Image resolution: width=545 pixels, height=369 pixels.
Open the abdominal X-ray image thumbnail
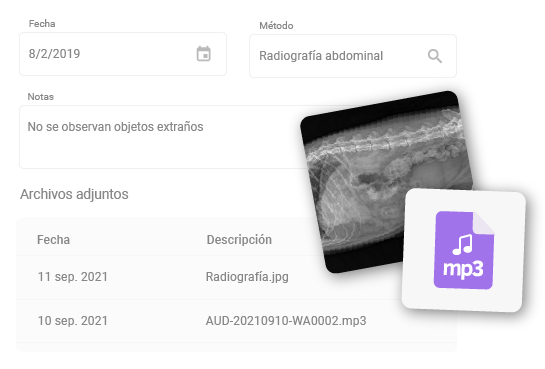386,182
